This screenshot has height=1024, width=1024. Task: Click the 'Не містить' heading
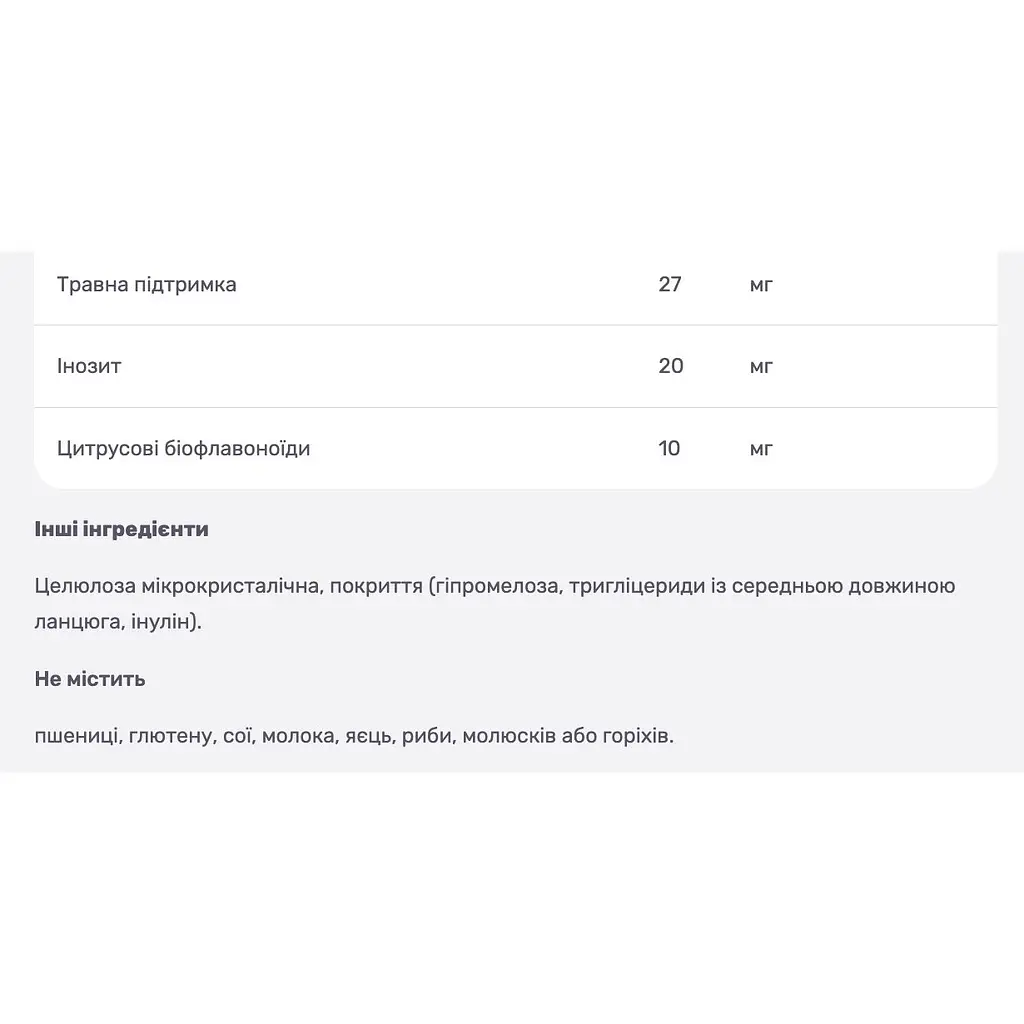point(90,679)
